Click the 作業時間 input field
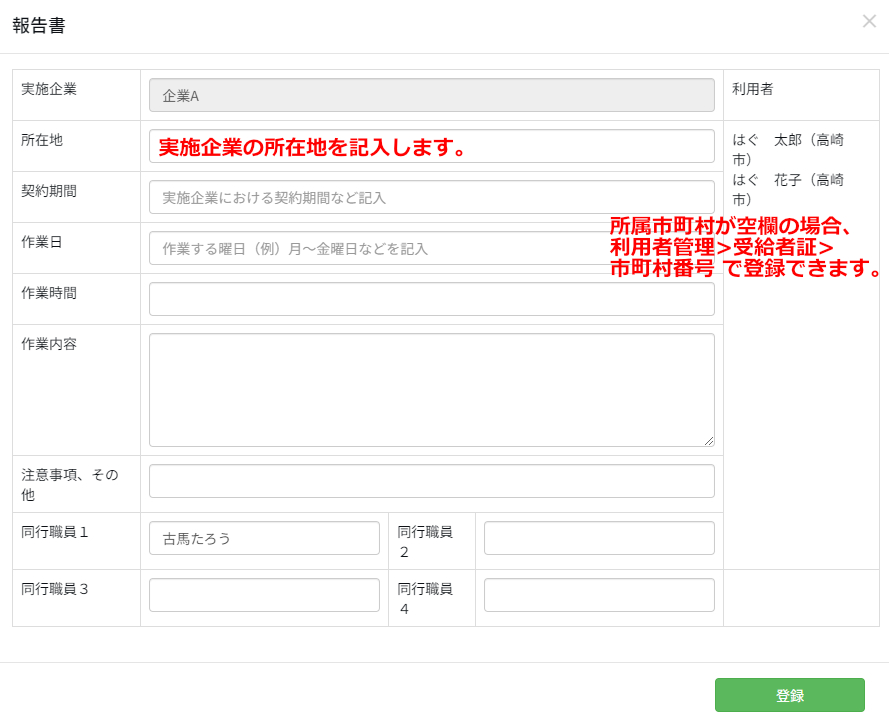Viewport: 889px width, 725px height. 431,299
